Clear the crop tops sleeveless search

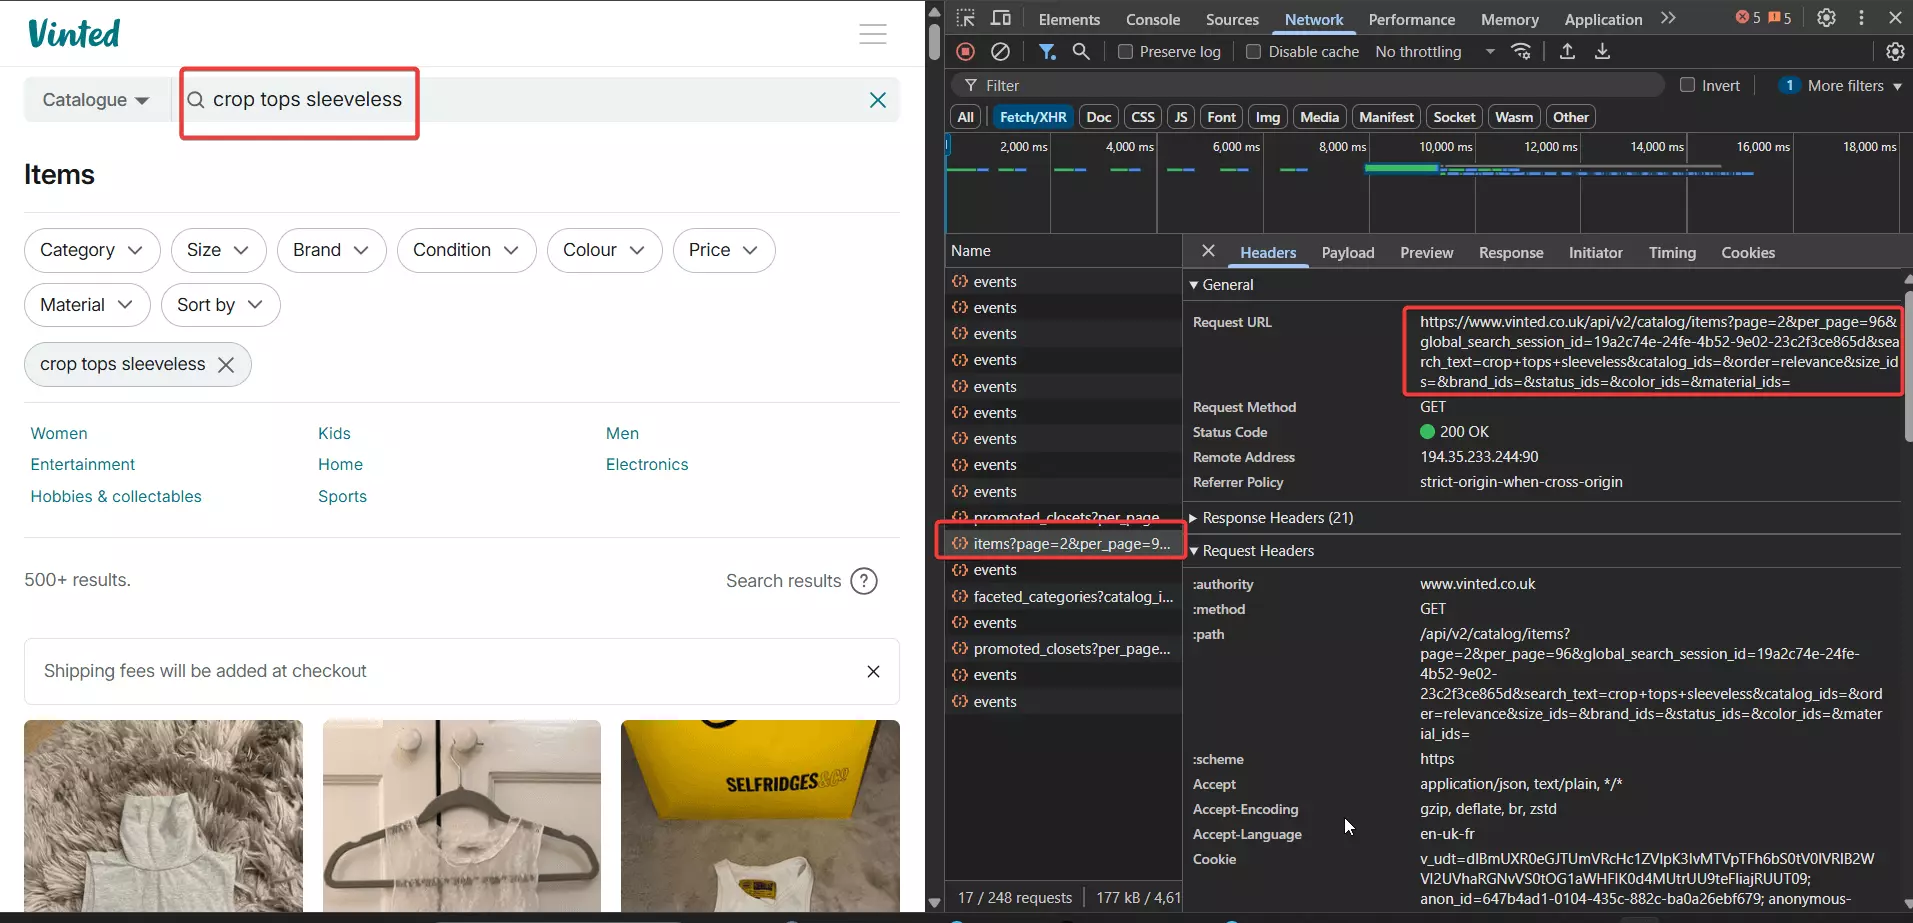click(x=877, y=99)
